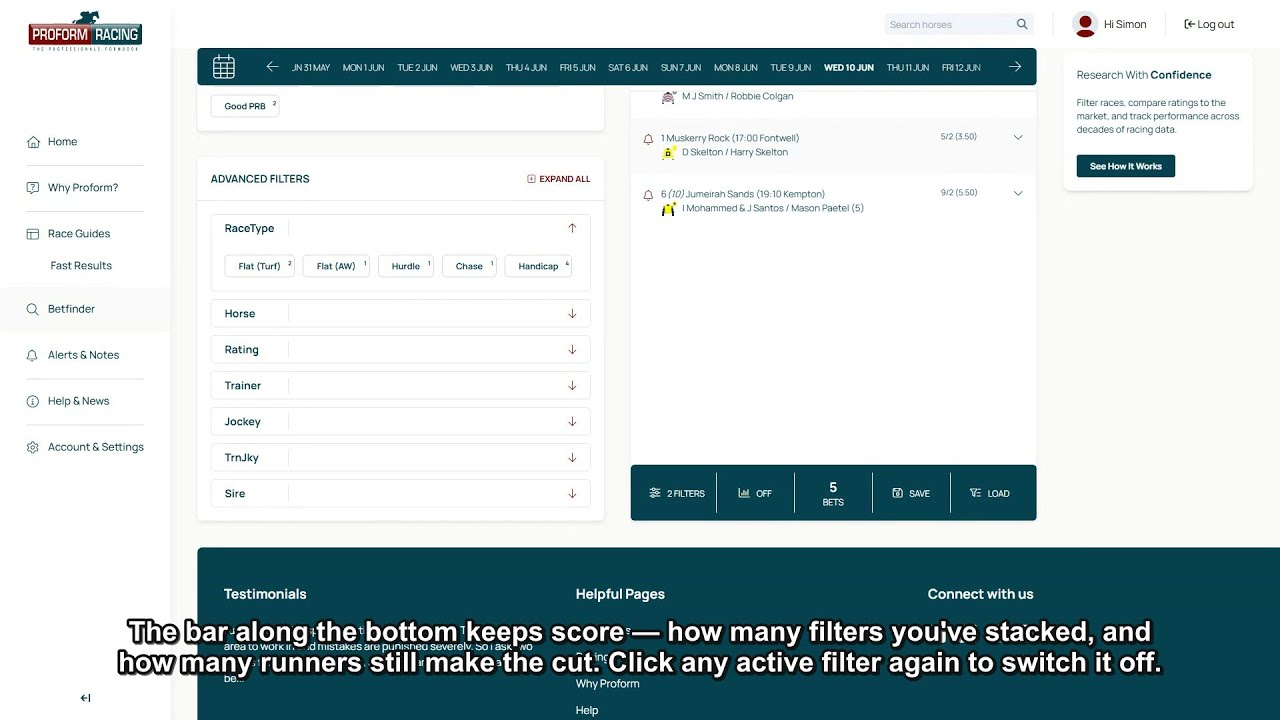Toggle the chart OFF button
This screenshot has width=1280, height=720.
pyautogui.click(x=755, y=493)
